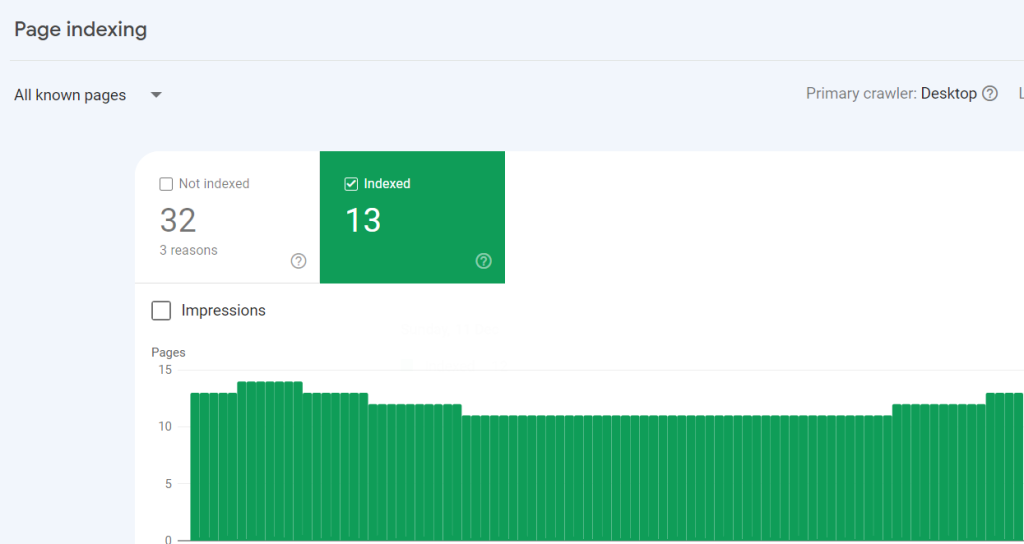
Task: Open help icon in green Indexed card
Action: point(484,261)
